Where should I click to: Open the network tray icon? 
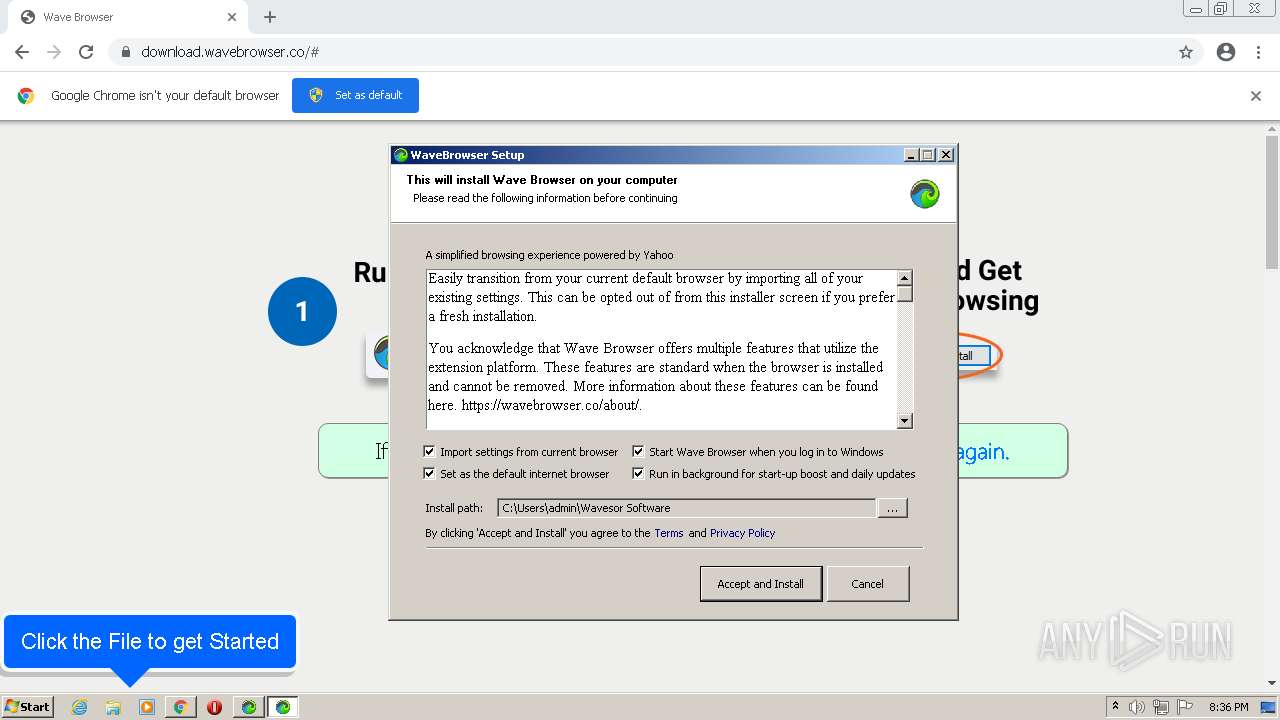click(1161, 707)
